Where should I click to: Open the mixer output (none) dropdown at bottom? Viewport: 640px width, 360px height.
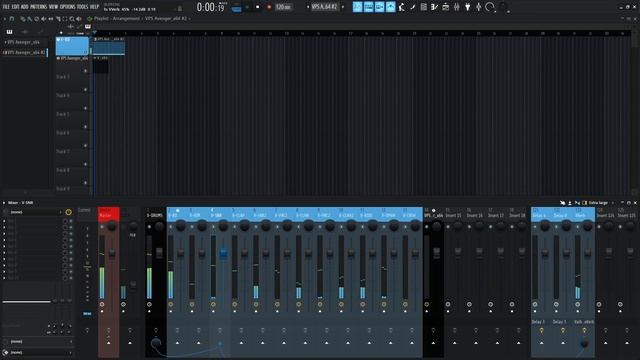pyautogui.click(x=40, y=352)
